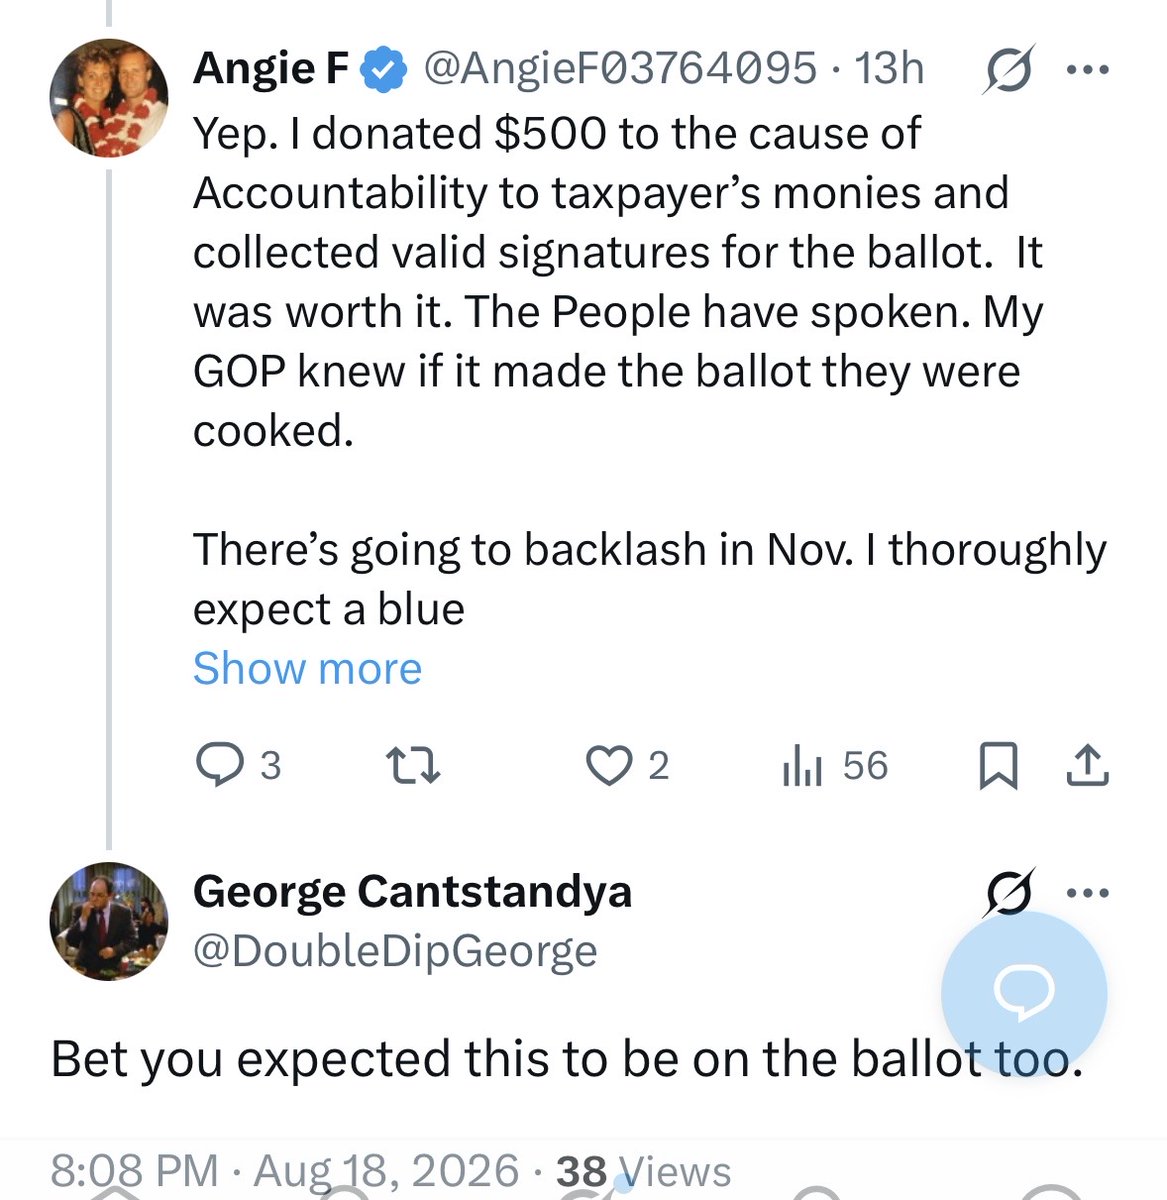Repost Angie F's tweet

point(413,767)
